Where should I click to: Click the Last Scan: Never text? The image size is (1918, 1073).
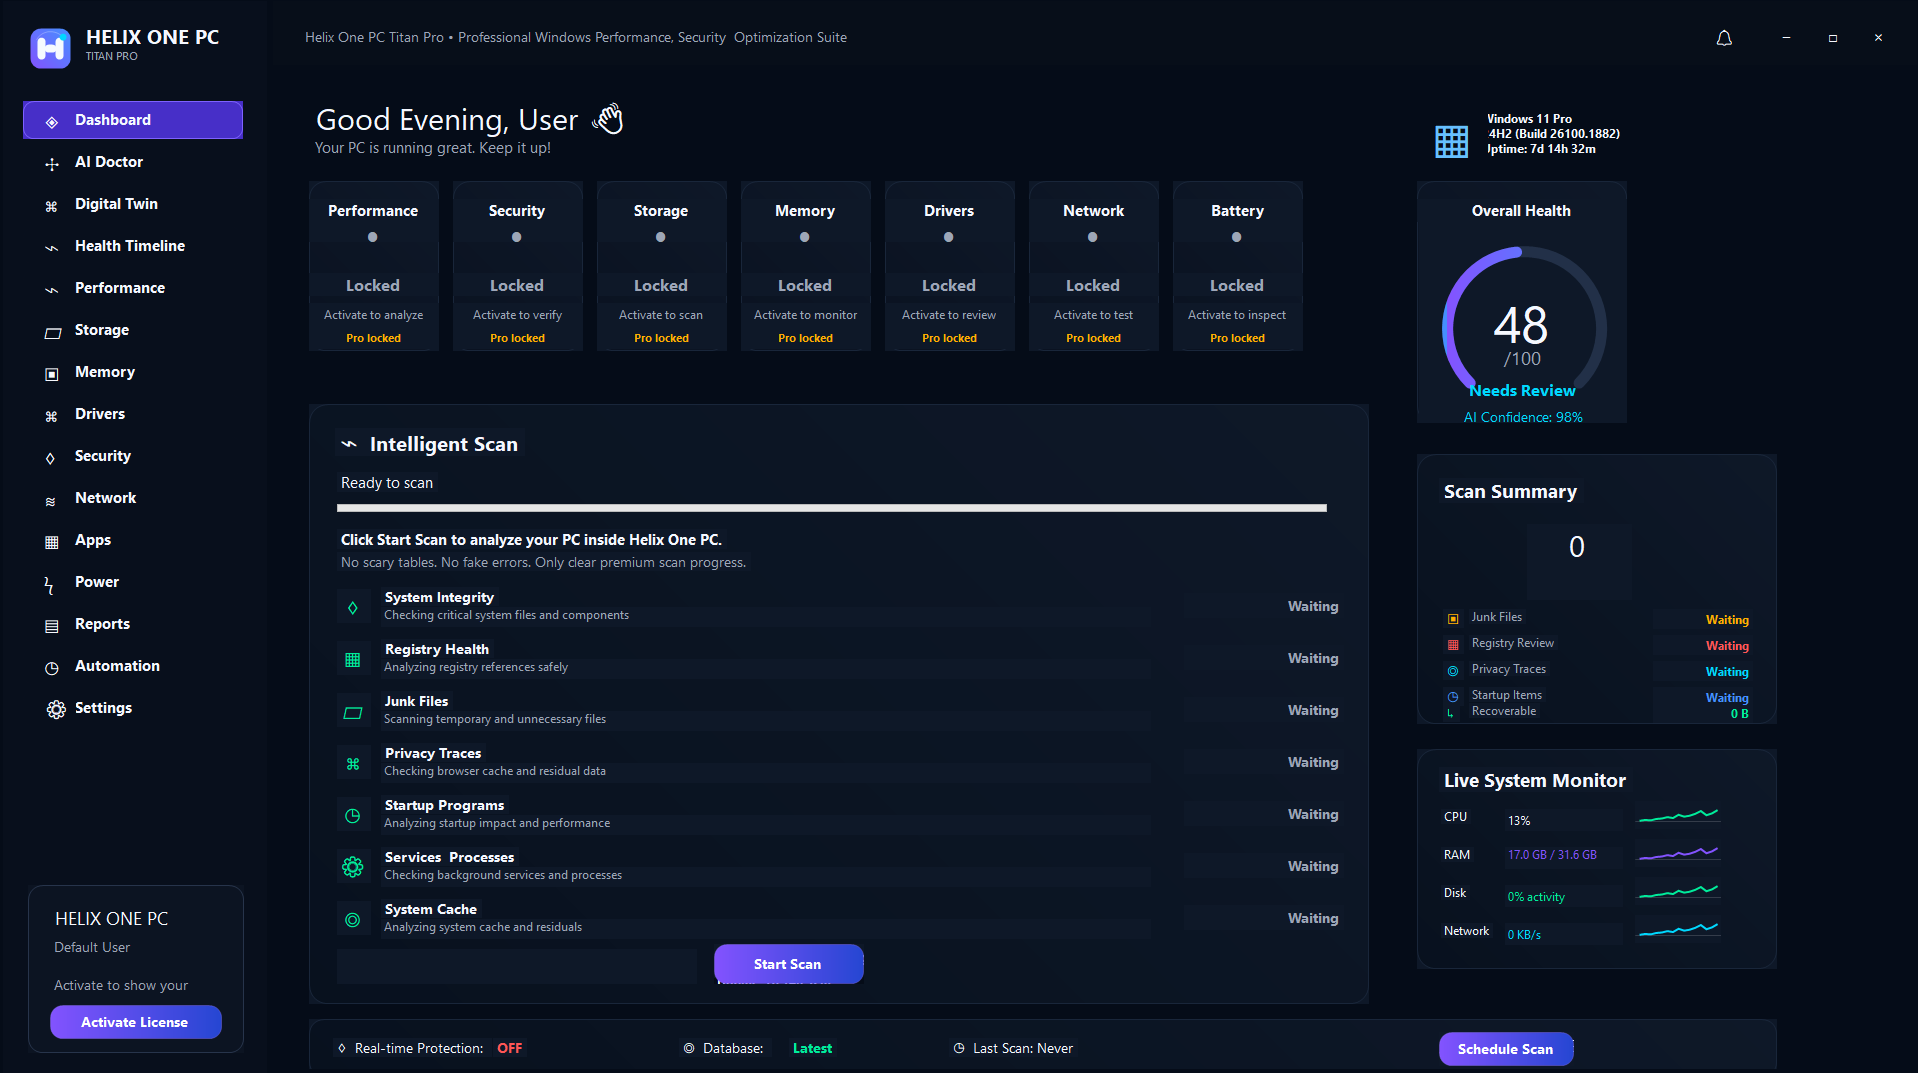coord(1023,1048)
